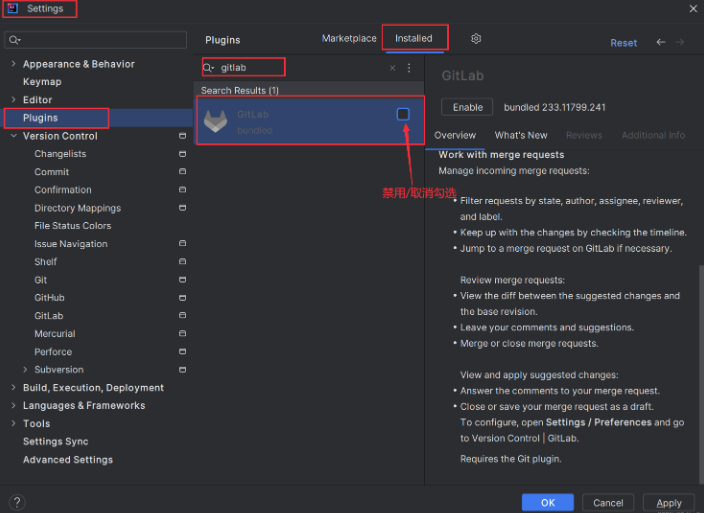
Task: Collapse the Version Control node
Action: click(x=13, y=136)
